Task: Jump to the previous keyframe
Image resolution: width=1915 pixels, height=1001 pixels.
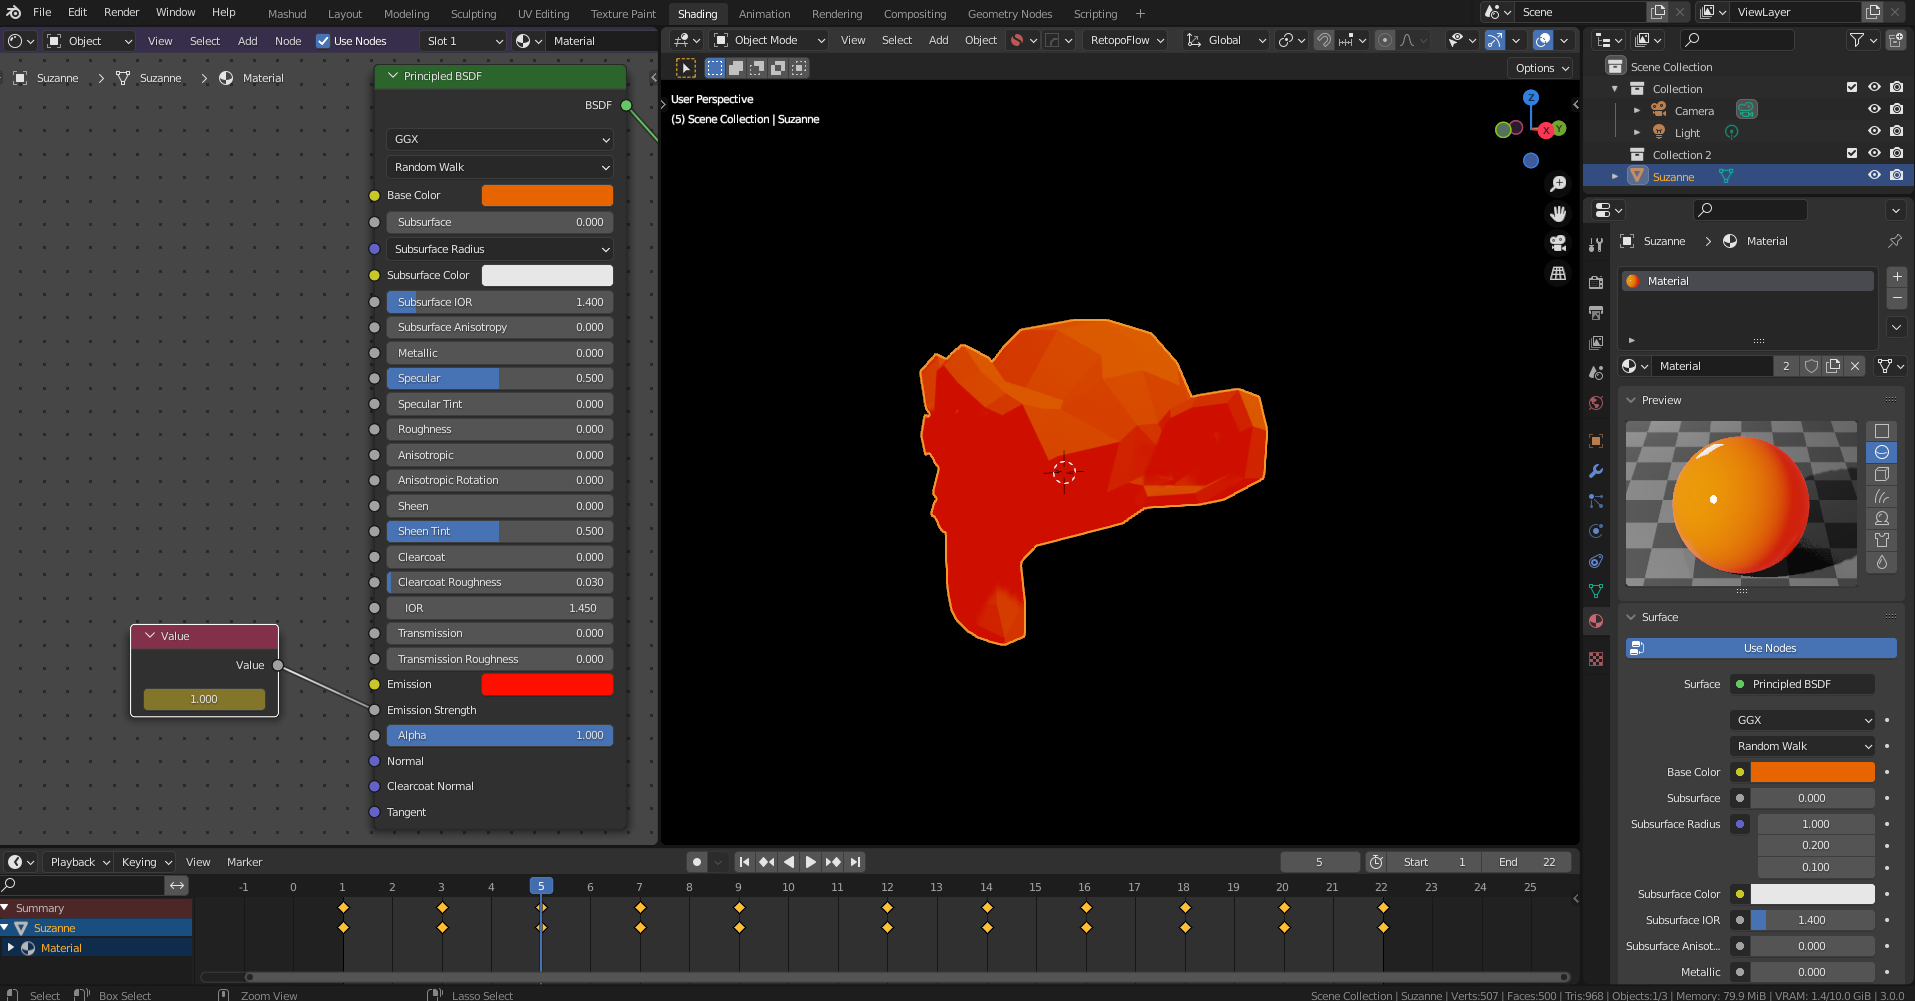Action: tap(767, 862)
